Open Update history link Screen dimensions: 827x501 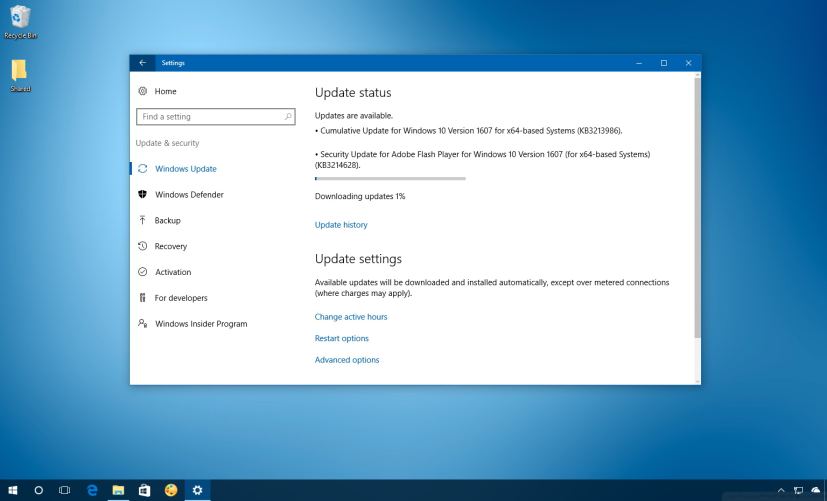[341, 225]
